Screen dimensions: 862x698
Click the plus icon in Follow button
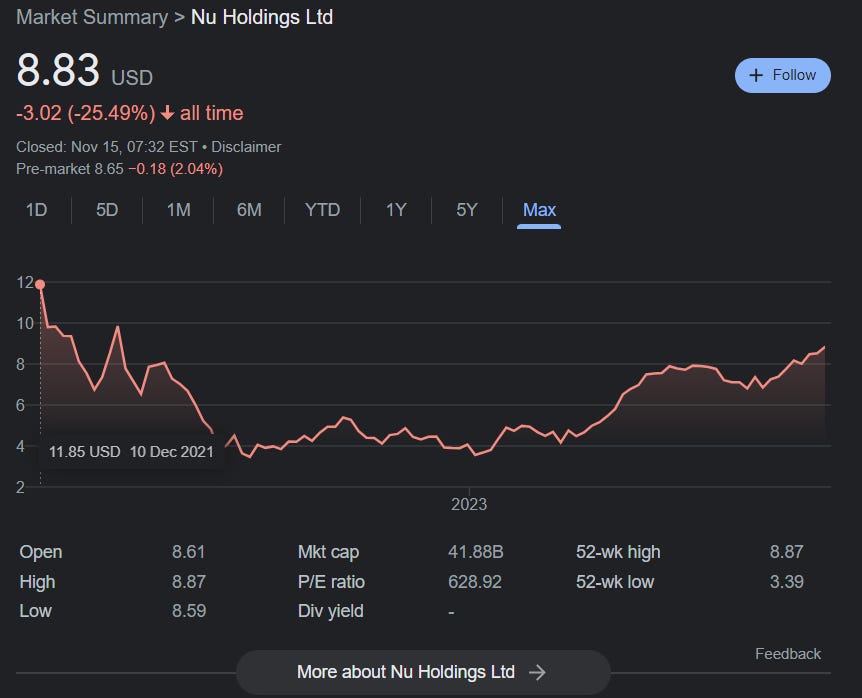(756, 75)
